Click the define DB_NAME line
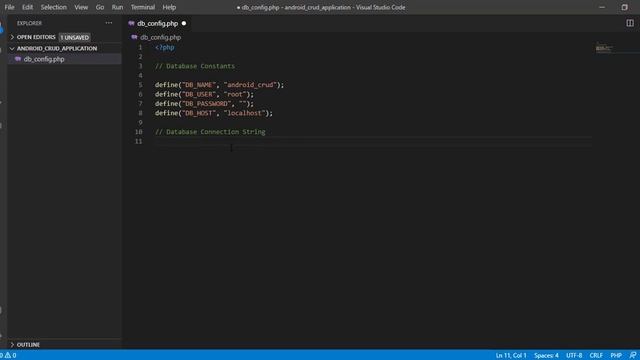The image size is (640, 360). (219, 85)
